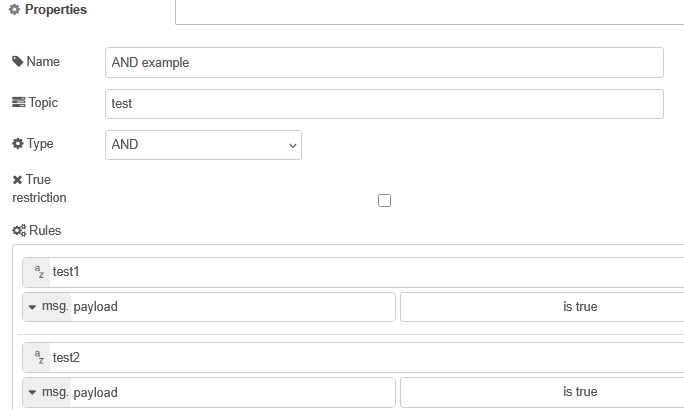This screenshot has width=684, height=410.
Task: Click the gears icon beside Rules
Action: 18,230
